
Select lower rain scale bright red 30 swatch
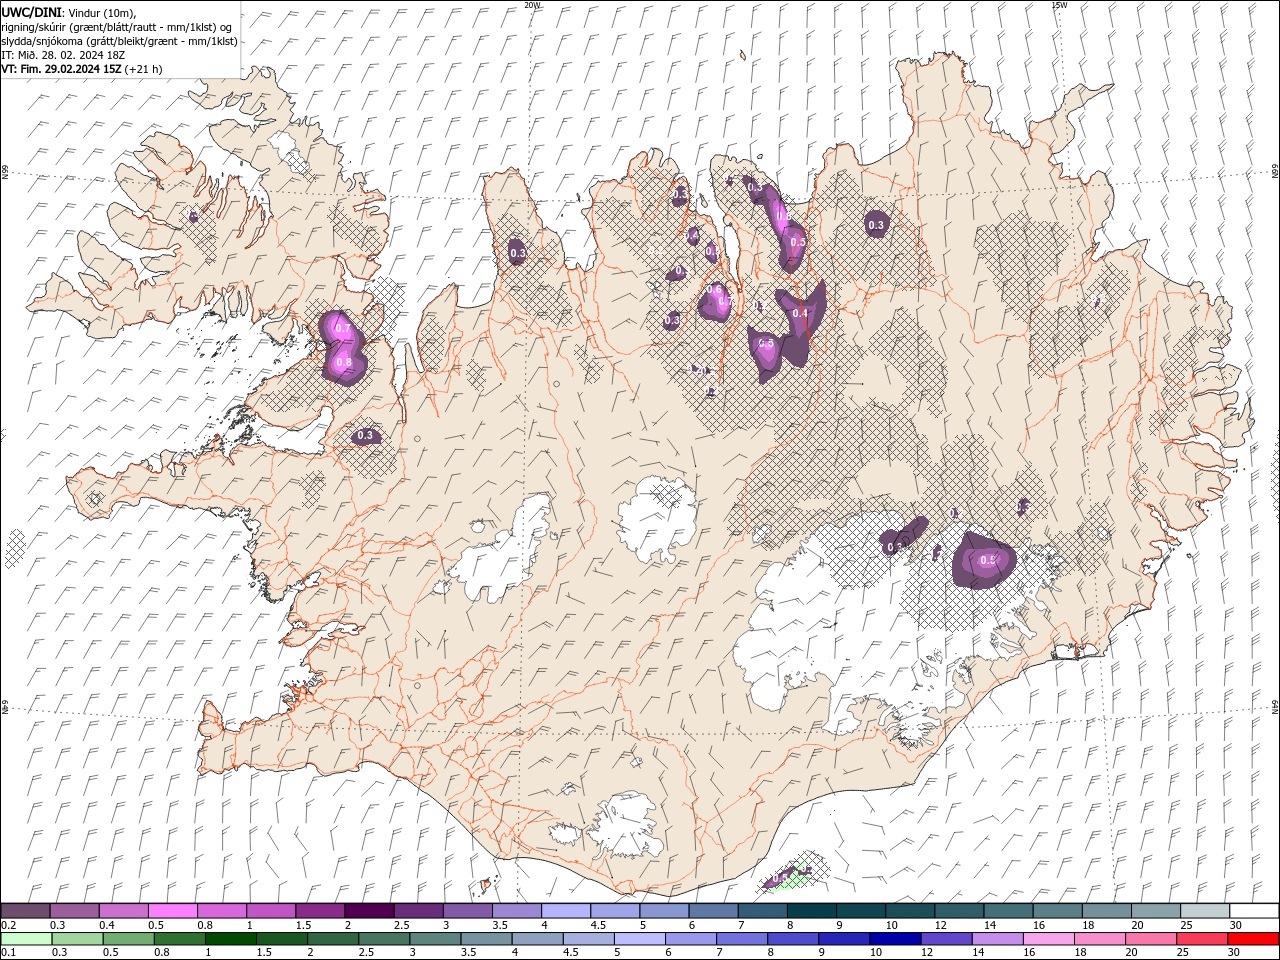pos(1254,939)
